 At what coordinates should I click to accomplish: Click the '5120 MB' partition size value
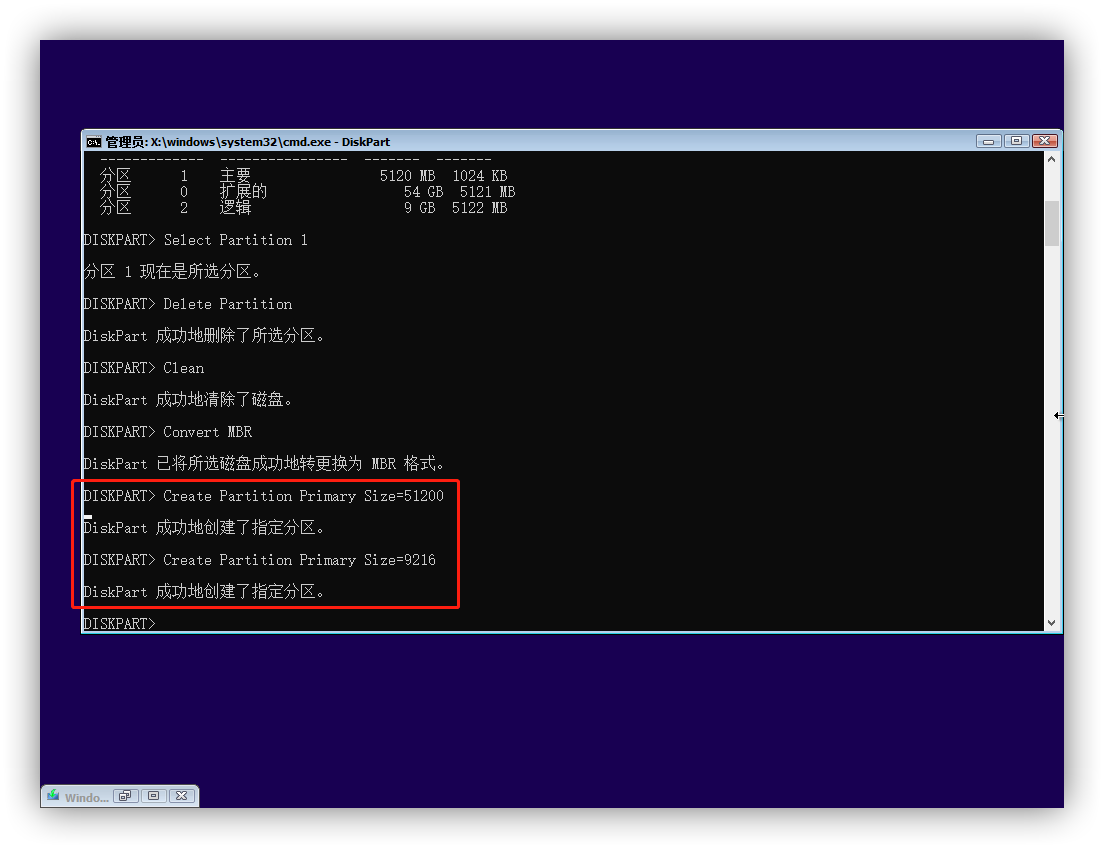(x=408, y=176)
